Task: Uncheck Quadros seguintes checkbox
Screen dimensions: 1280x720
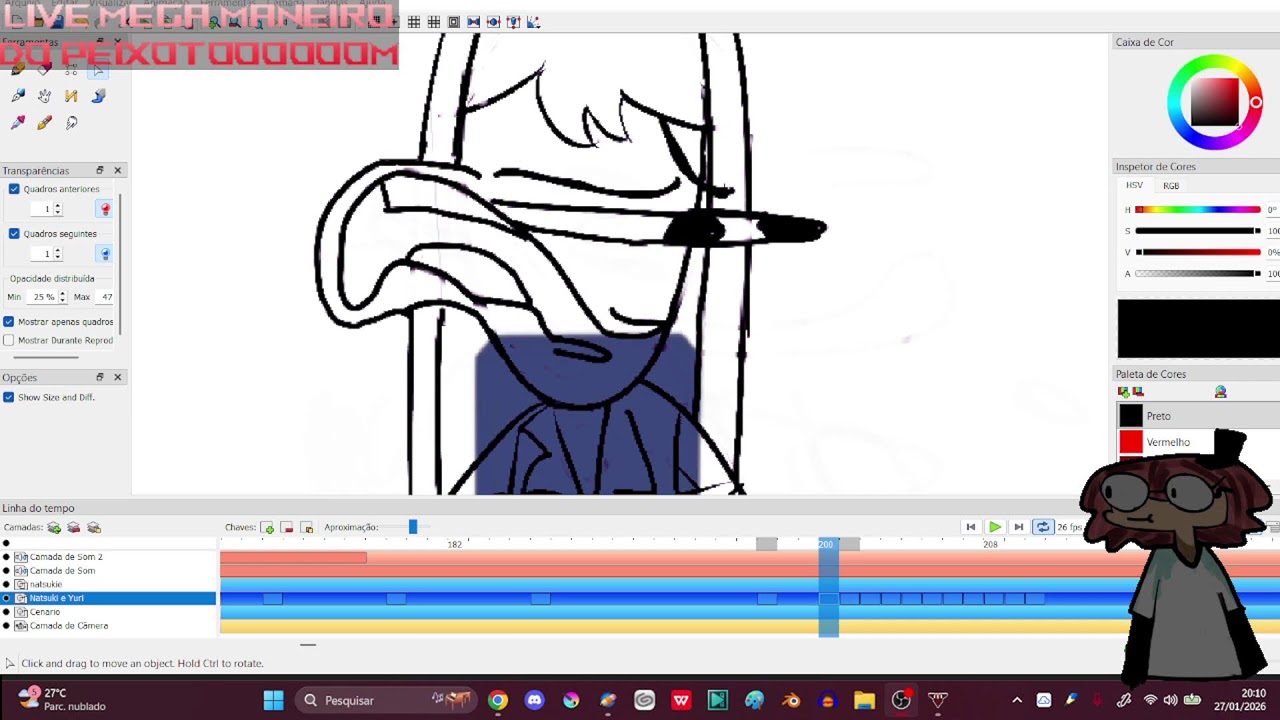Action: point(14,234)
